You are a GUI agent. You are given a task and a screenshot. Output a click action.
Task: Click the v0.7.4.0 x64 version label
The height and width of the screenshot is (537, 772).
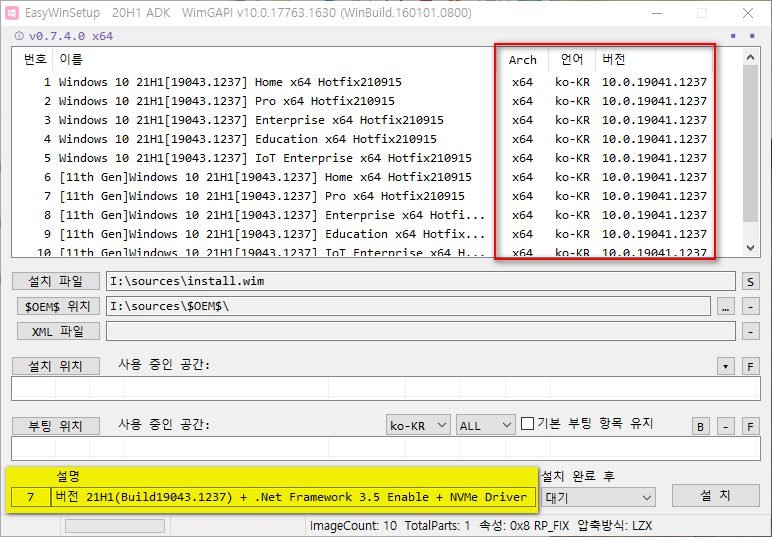click(x=71, y=36)
